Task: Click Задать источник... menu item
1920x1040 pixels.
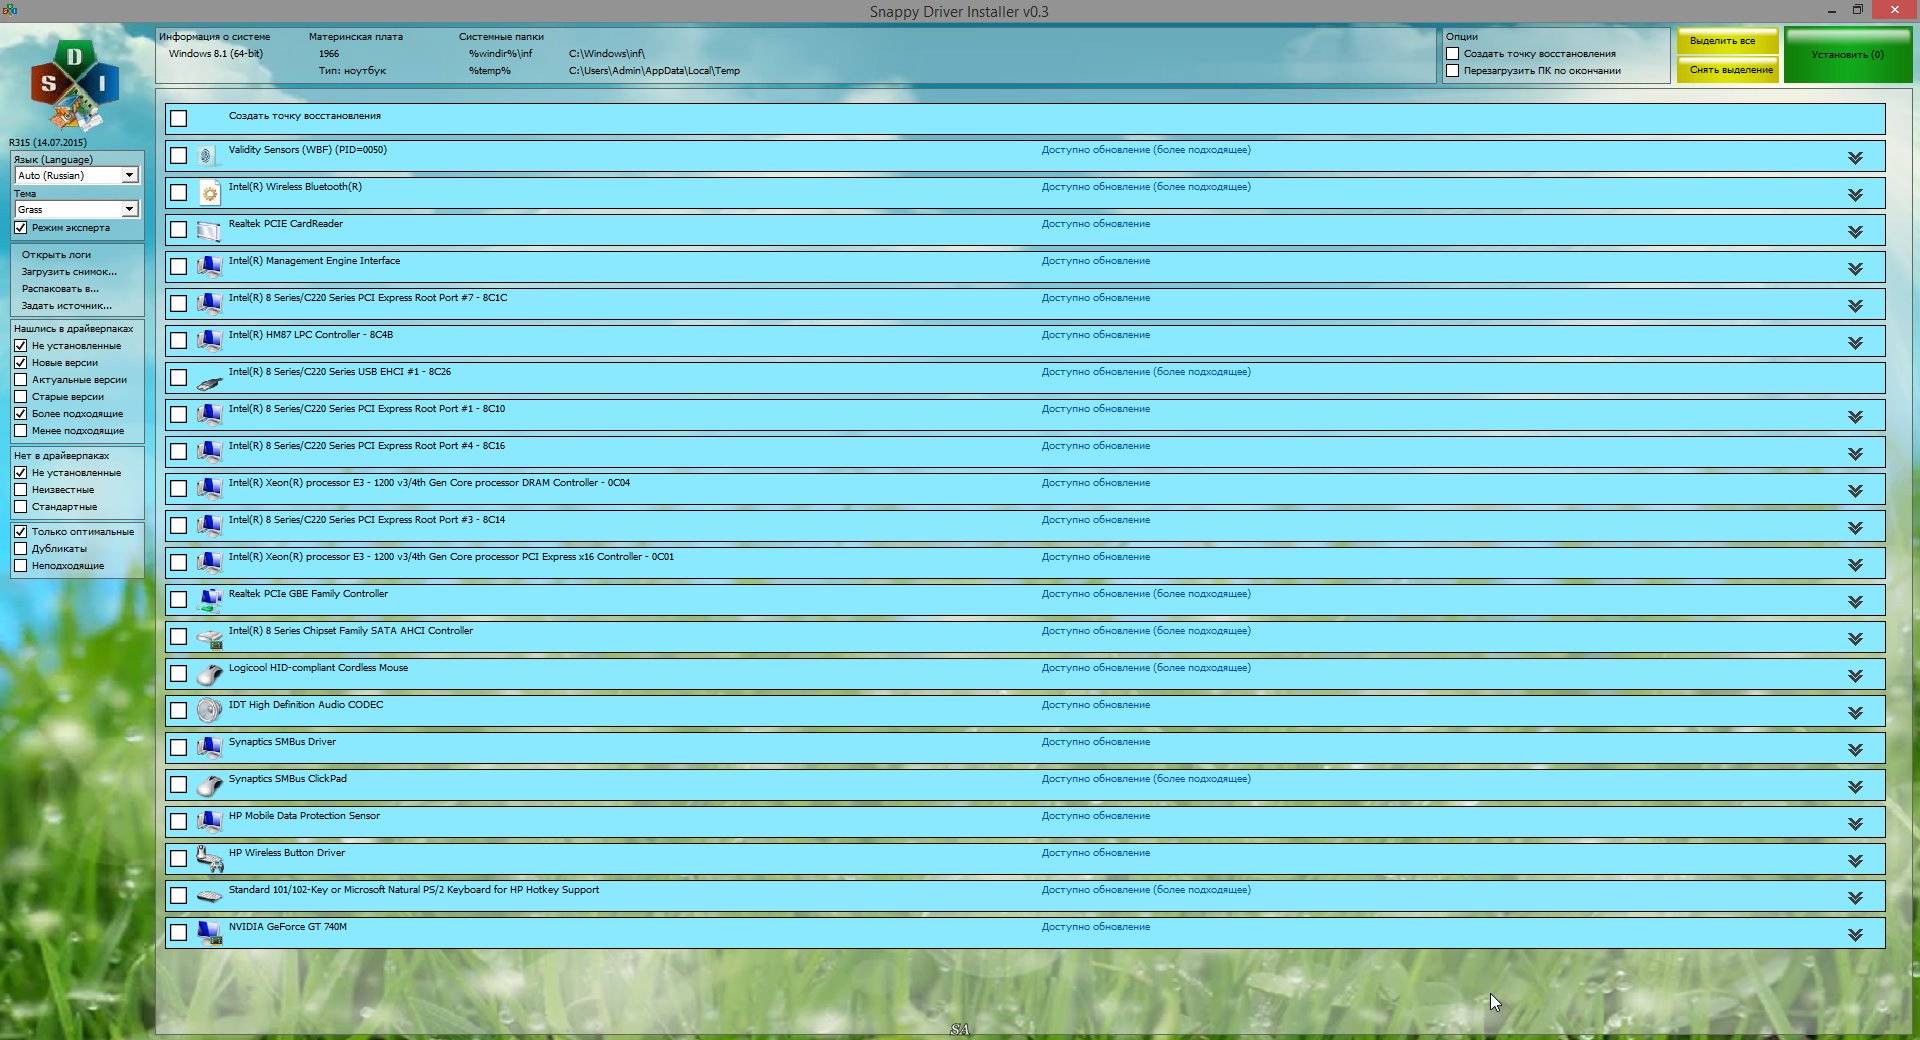Action: [67, 306]
